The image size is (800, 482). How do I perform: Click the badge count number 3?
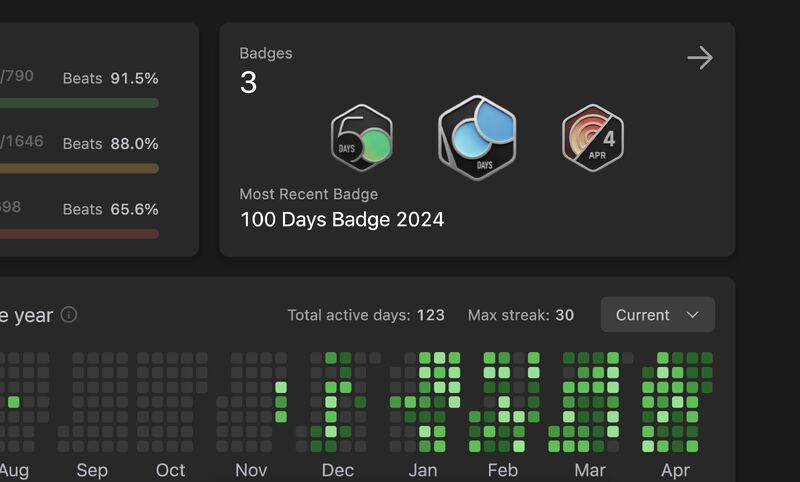[248, 82]
